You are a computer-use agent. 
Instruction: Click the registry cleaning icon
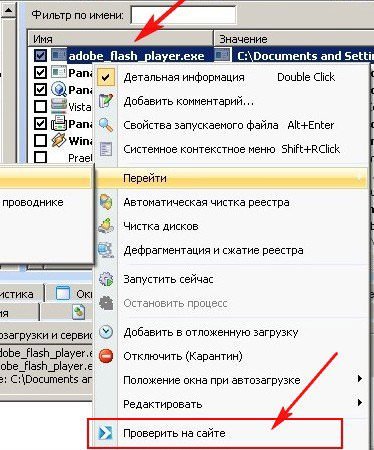(x=106, y=202)
